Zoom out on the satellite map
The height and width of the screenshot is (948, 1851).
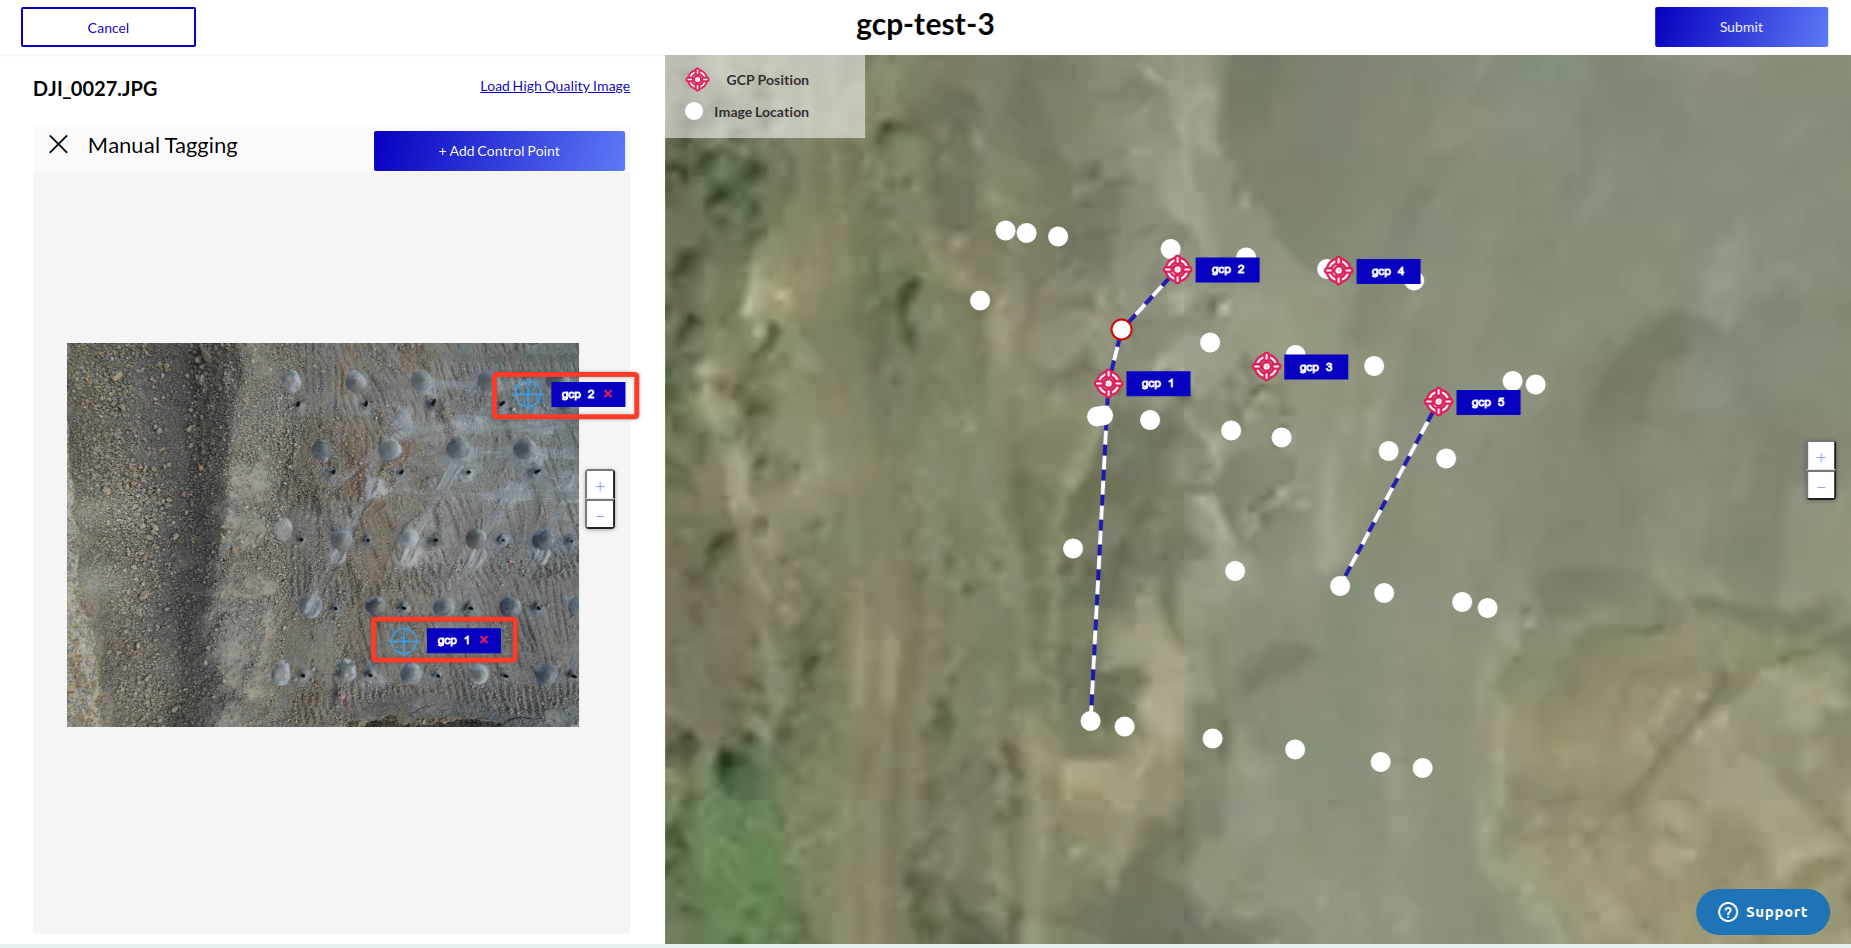(1820, 486)
